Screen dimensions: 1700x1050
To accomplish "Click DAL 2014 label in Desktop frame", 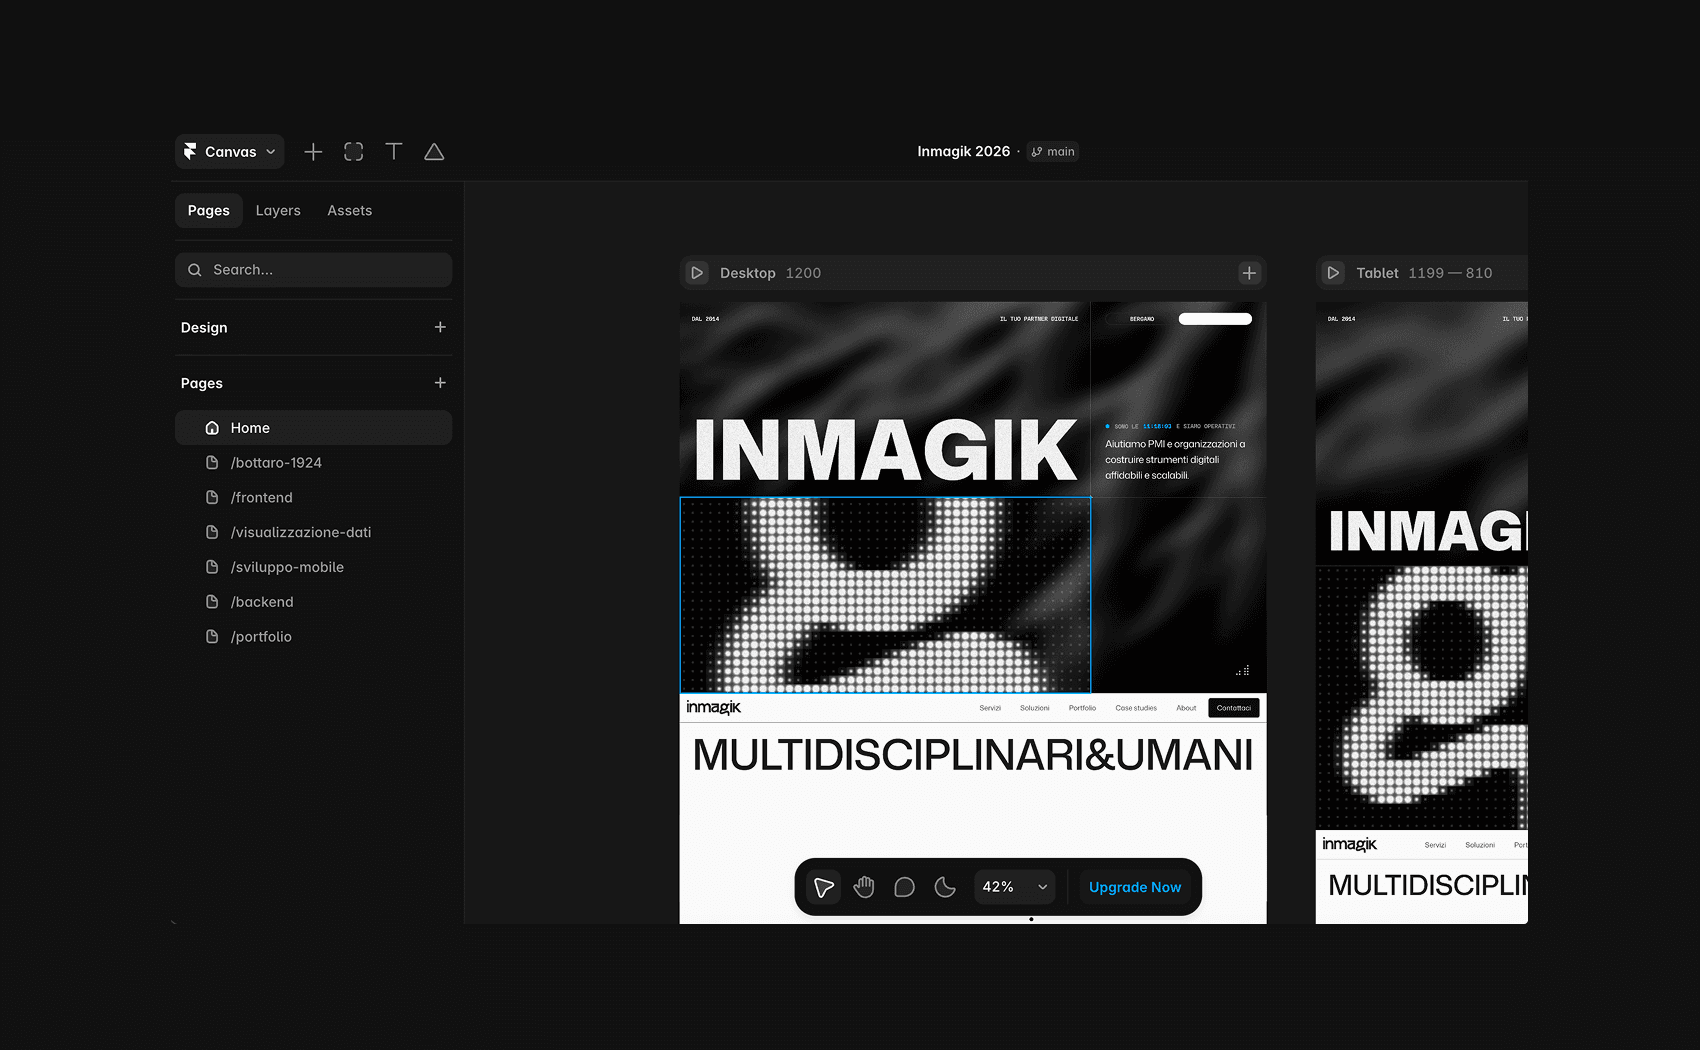I will tap(705, 319).
